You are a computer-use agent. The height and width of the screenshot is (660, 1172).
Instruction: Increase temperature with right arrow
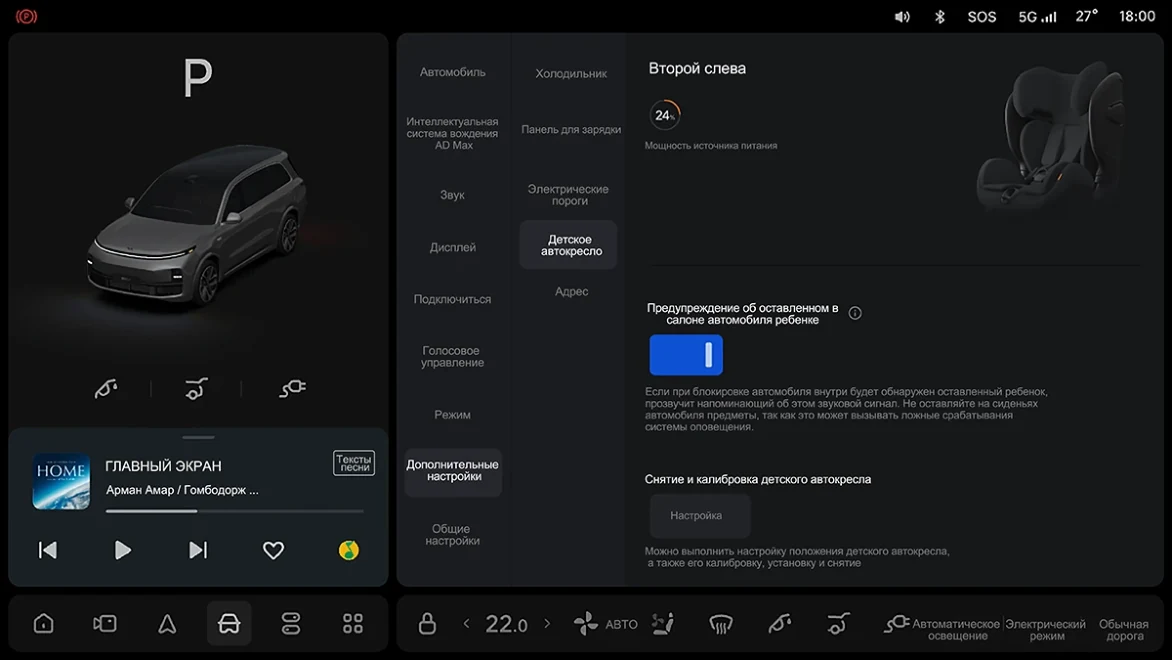pyautogui.click(x=547, y=623)
